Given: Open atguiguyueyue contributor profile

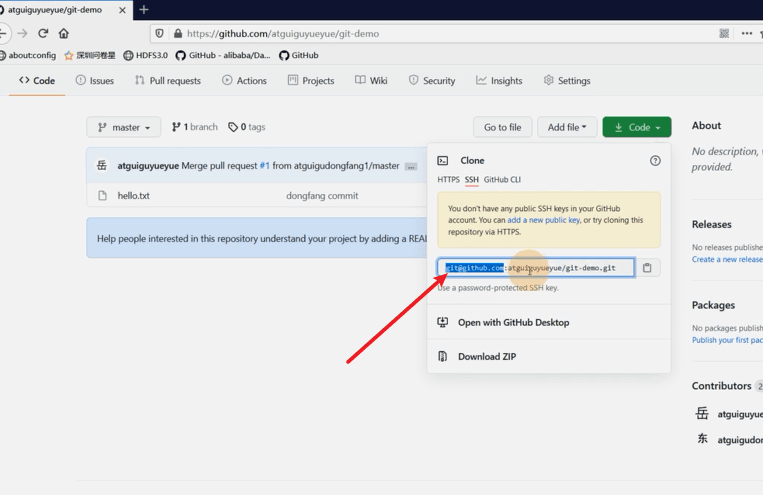Looking at the screenshot, I should 740,414.
